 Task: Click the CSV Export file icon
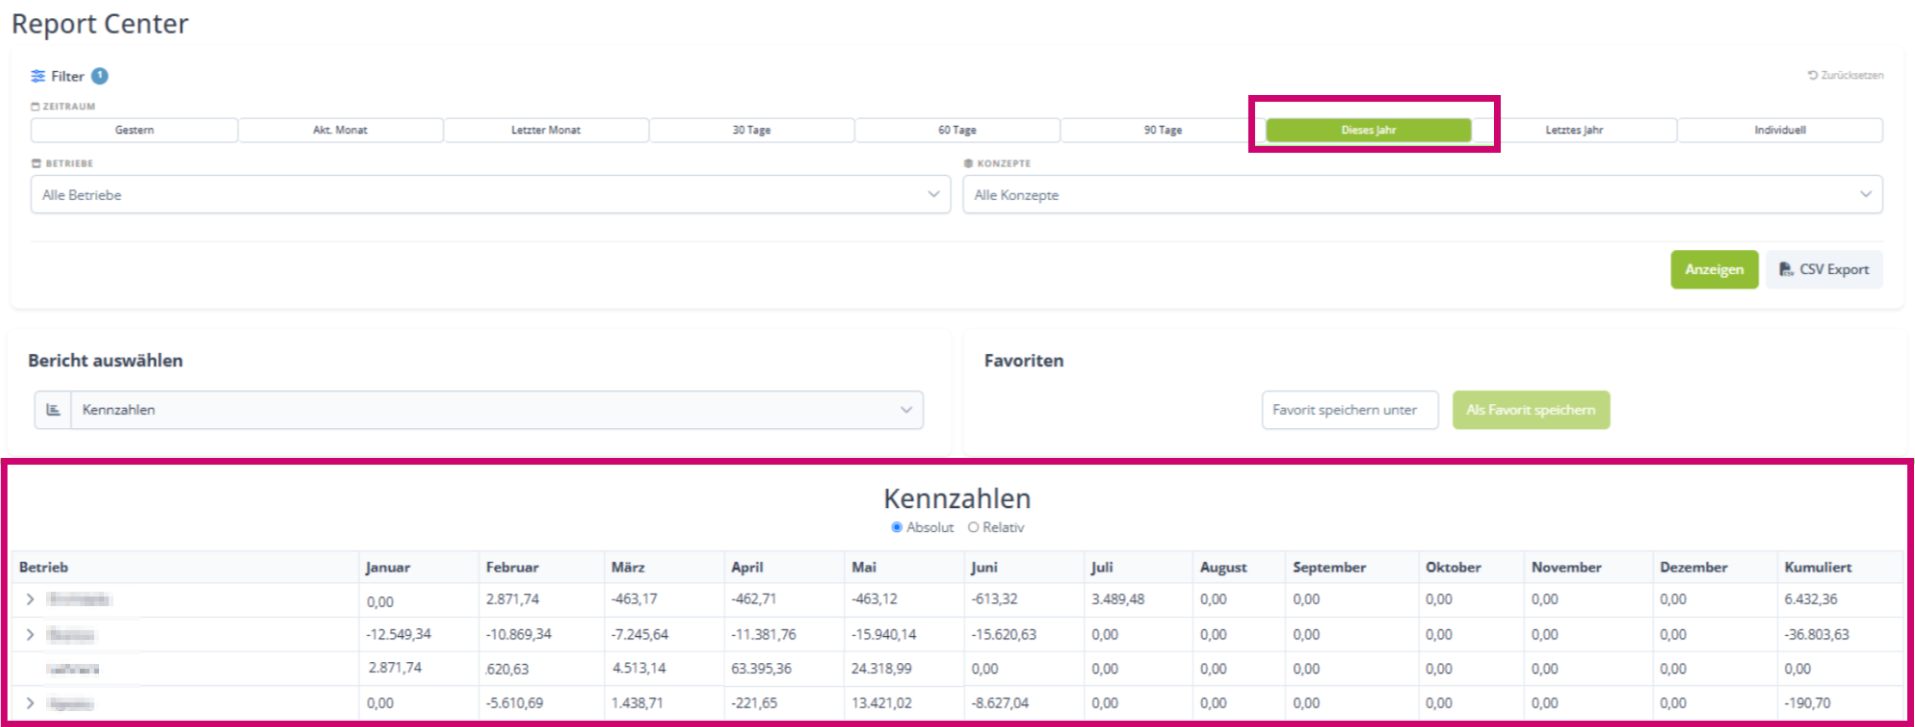tap(1786, 270)
